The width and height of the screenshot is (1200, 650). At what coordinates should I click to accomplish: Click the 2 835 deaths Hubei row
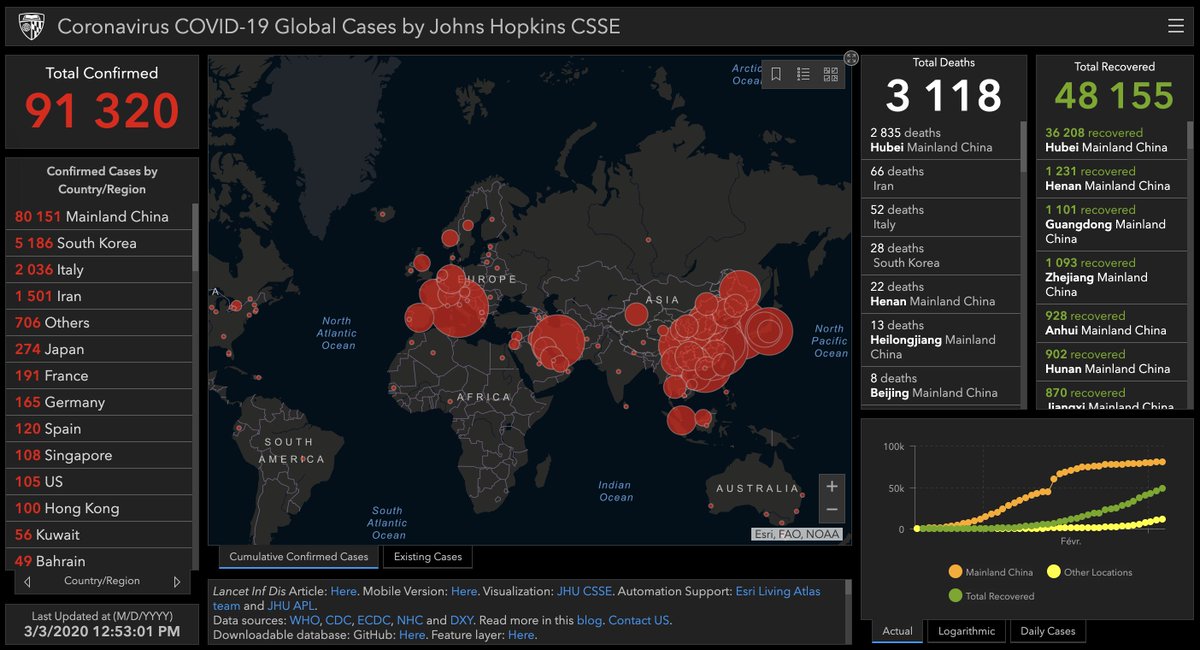pos(941,140)
